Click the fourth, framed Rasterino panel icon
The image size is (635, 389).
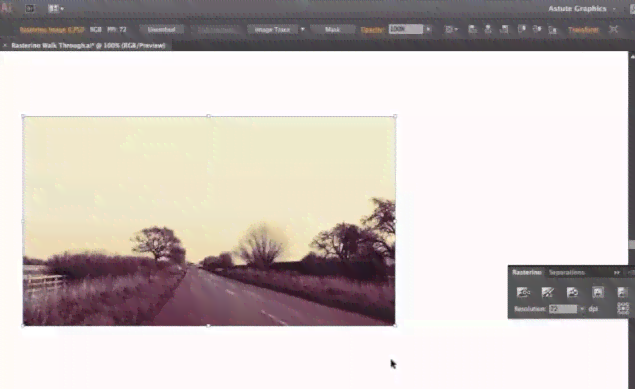pyautogui.click(x=598, y=292)
